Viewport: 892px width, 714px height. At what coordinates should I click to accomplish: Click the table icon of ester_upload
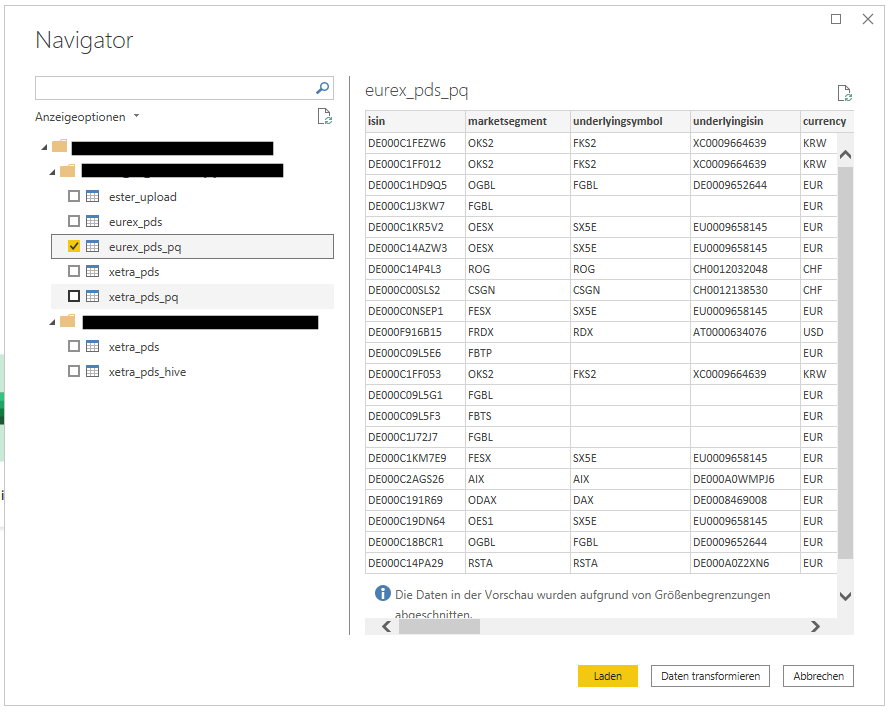(92, 196)
